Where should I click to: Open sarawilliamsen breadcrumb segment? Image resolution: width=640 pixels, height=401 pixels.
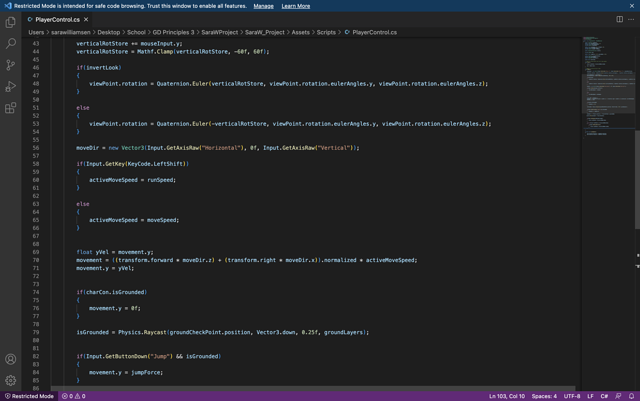pos(71,32)
